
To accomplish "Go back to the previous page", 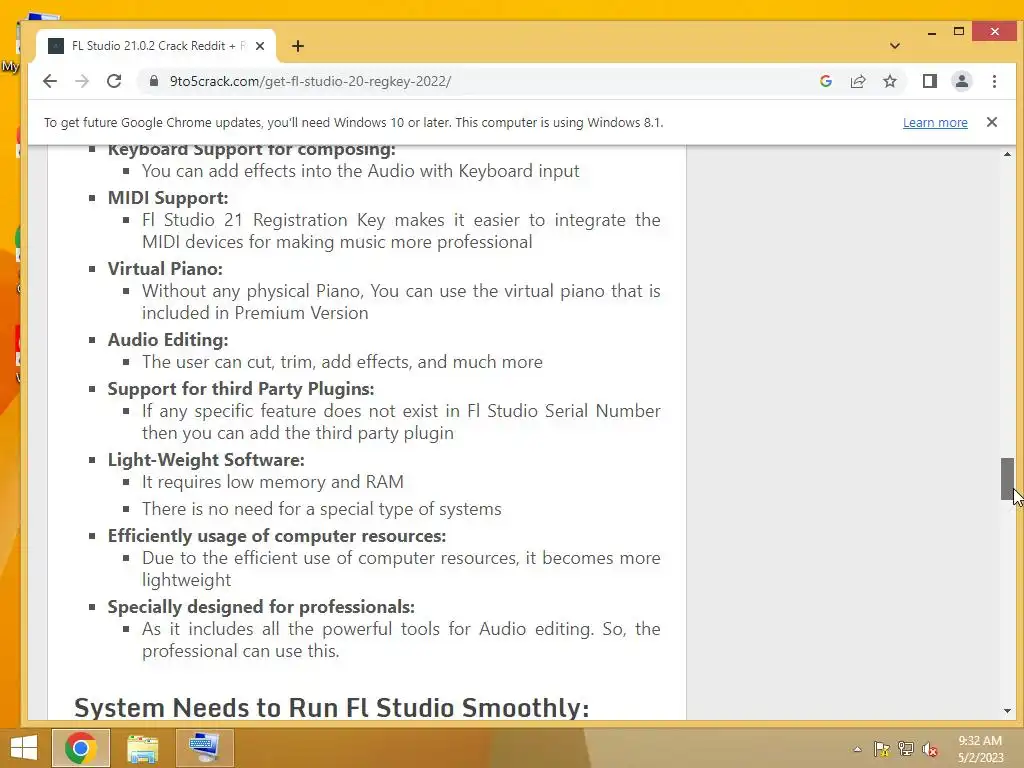I will pyautogui.click(x=50, y=81).
